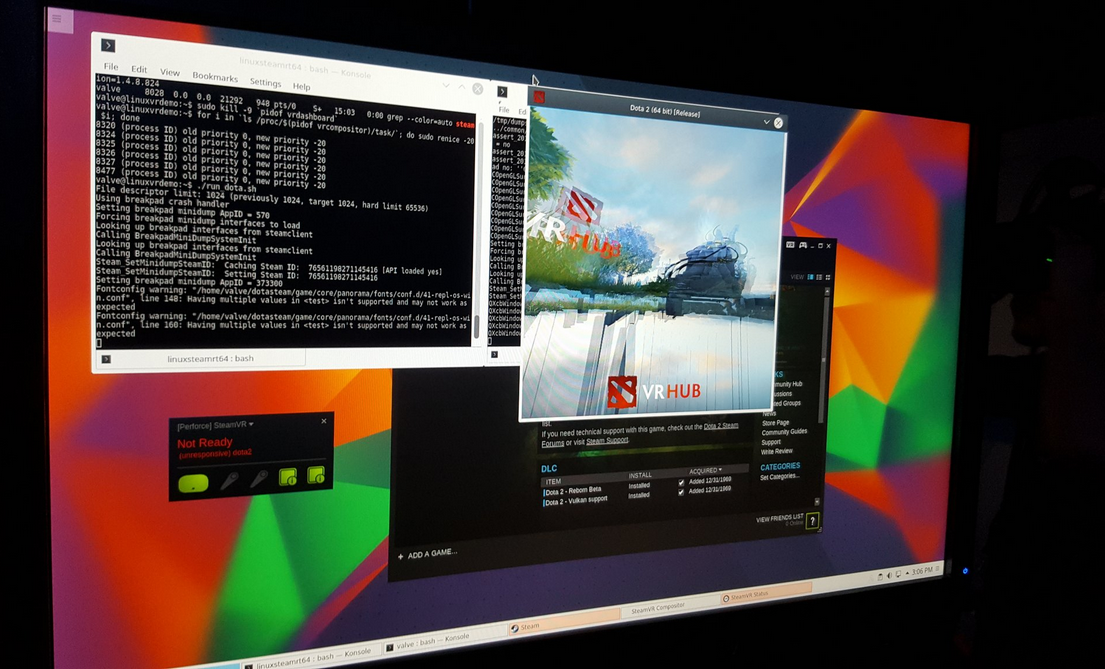Open File menu in the second Konsole
Screen dimensions: 1105x669
[x=503, y=110]
